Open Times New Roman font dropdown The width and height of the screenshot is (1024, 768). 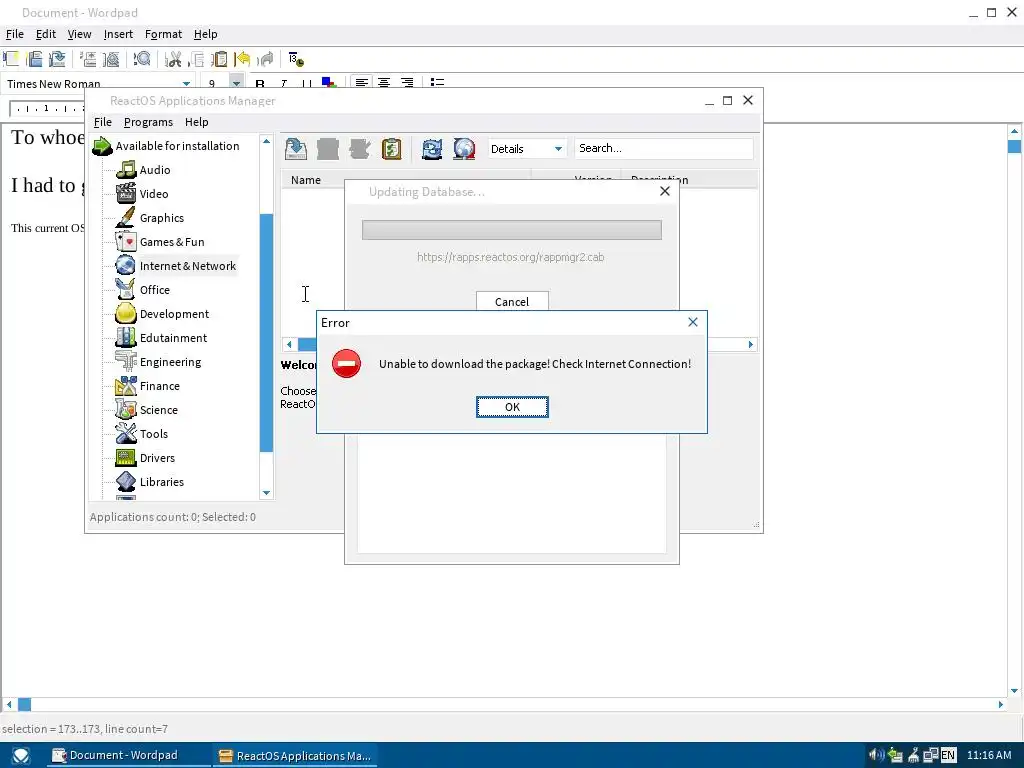186,84
